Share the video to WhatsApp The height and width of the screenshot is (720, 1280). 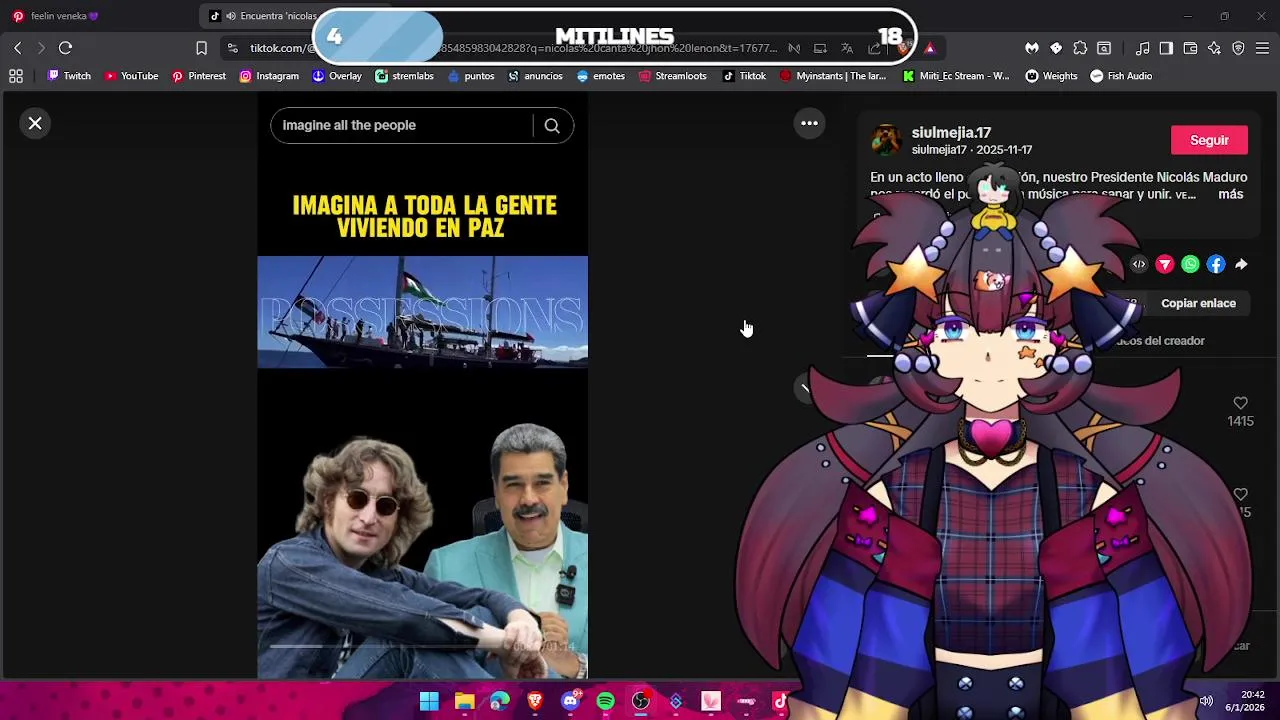point(1190,265)
